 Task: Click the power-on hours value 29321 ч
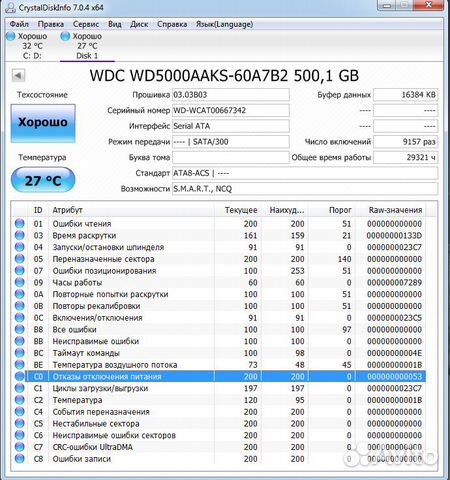(406, 157)
